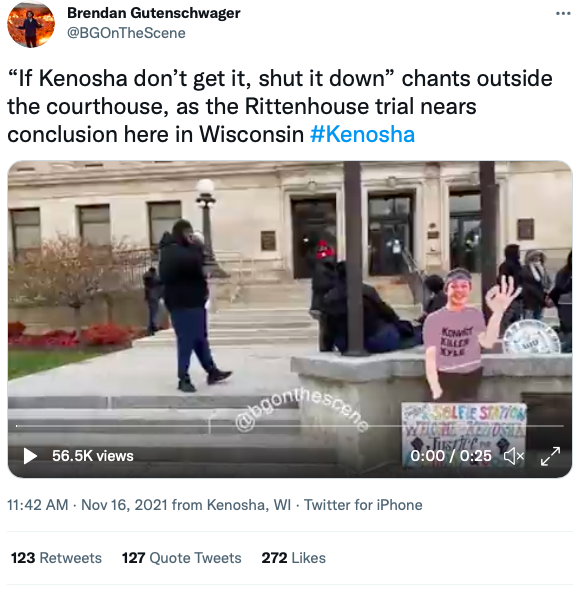The image size is (582, 593).
Task: Open Brendan Gutenschwager's profile picture
Action: click(31, 24)
